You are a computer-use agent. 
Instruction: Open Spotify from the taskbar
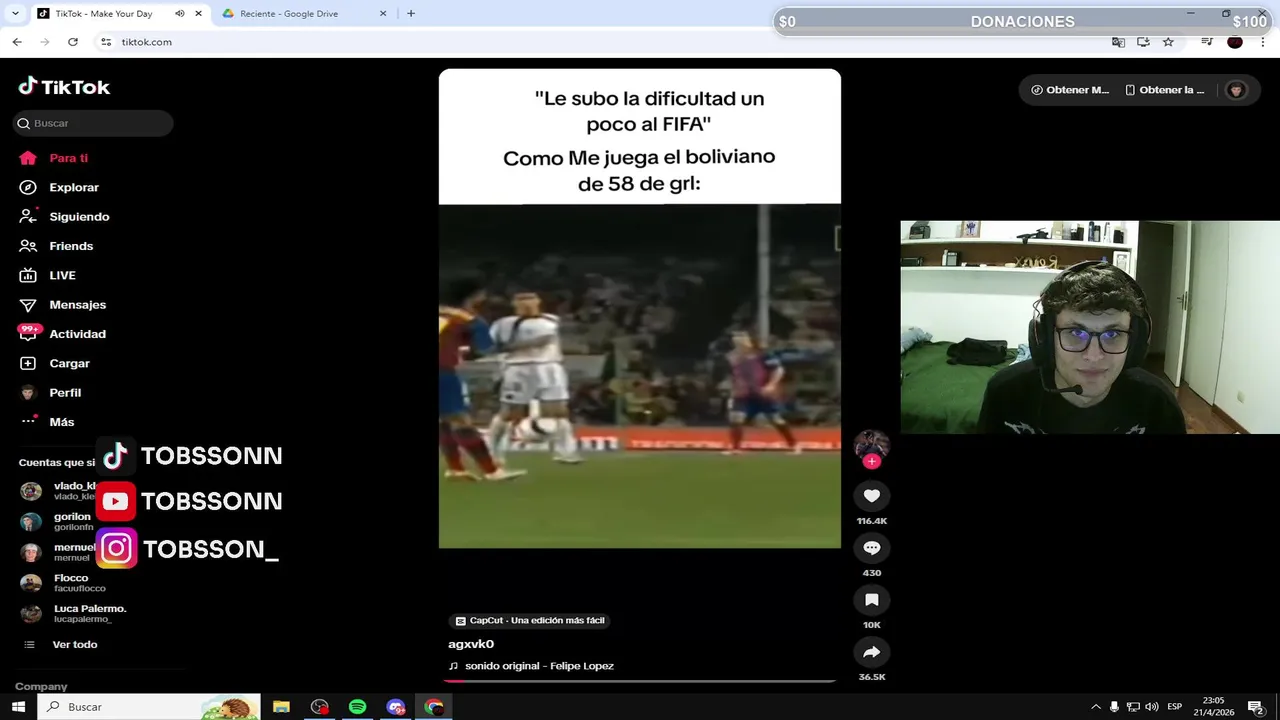point(357,707)
